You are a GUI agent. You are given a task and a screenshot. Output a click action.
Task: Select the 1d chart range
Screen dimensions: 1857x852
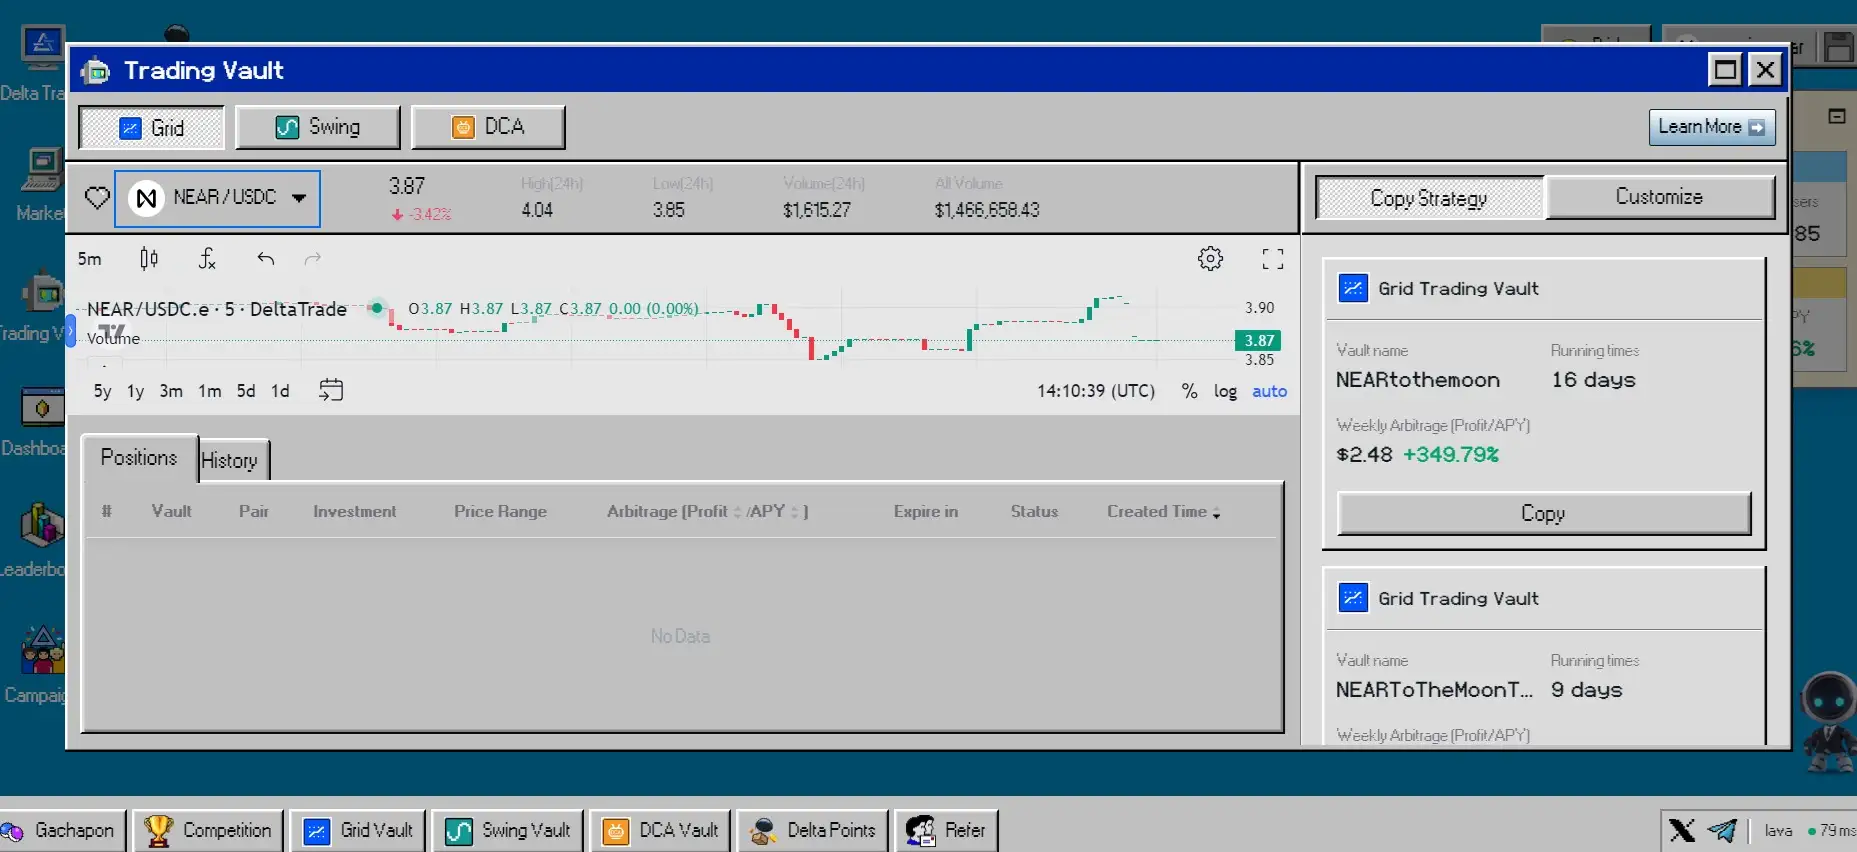(280, 391)
